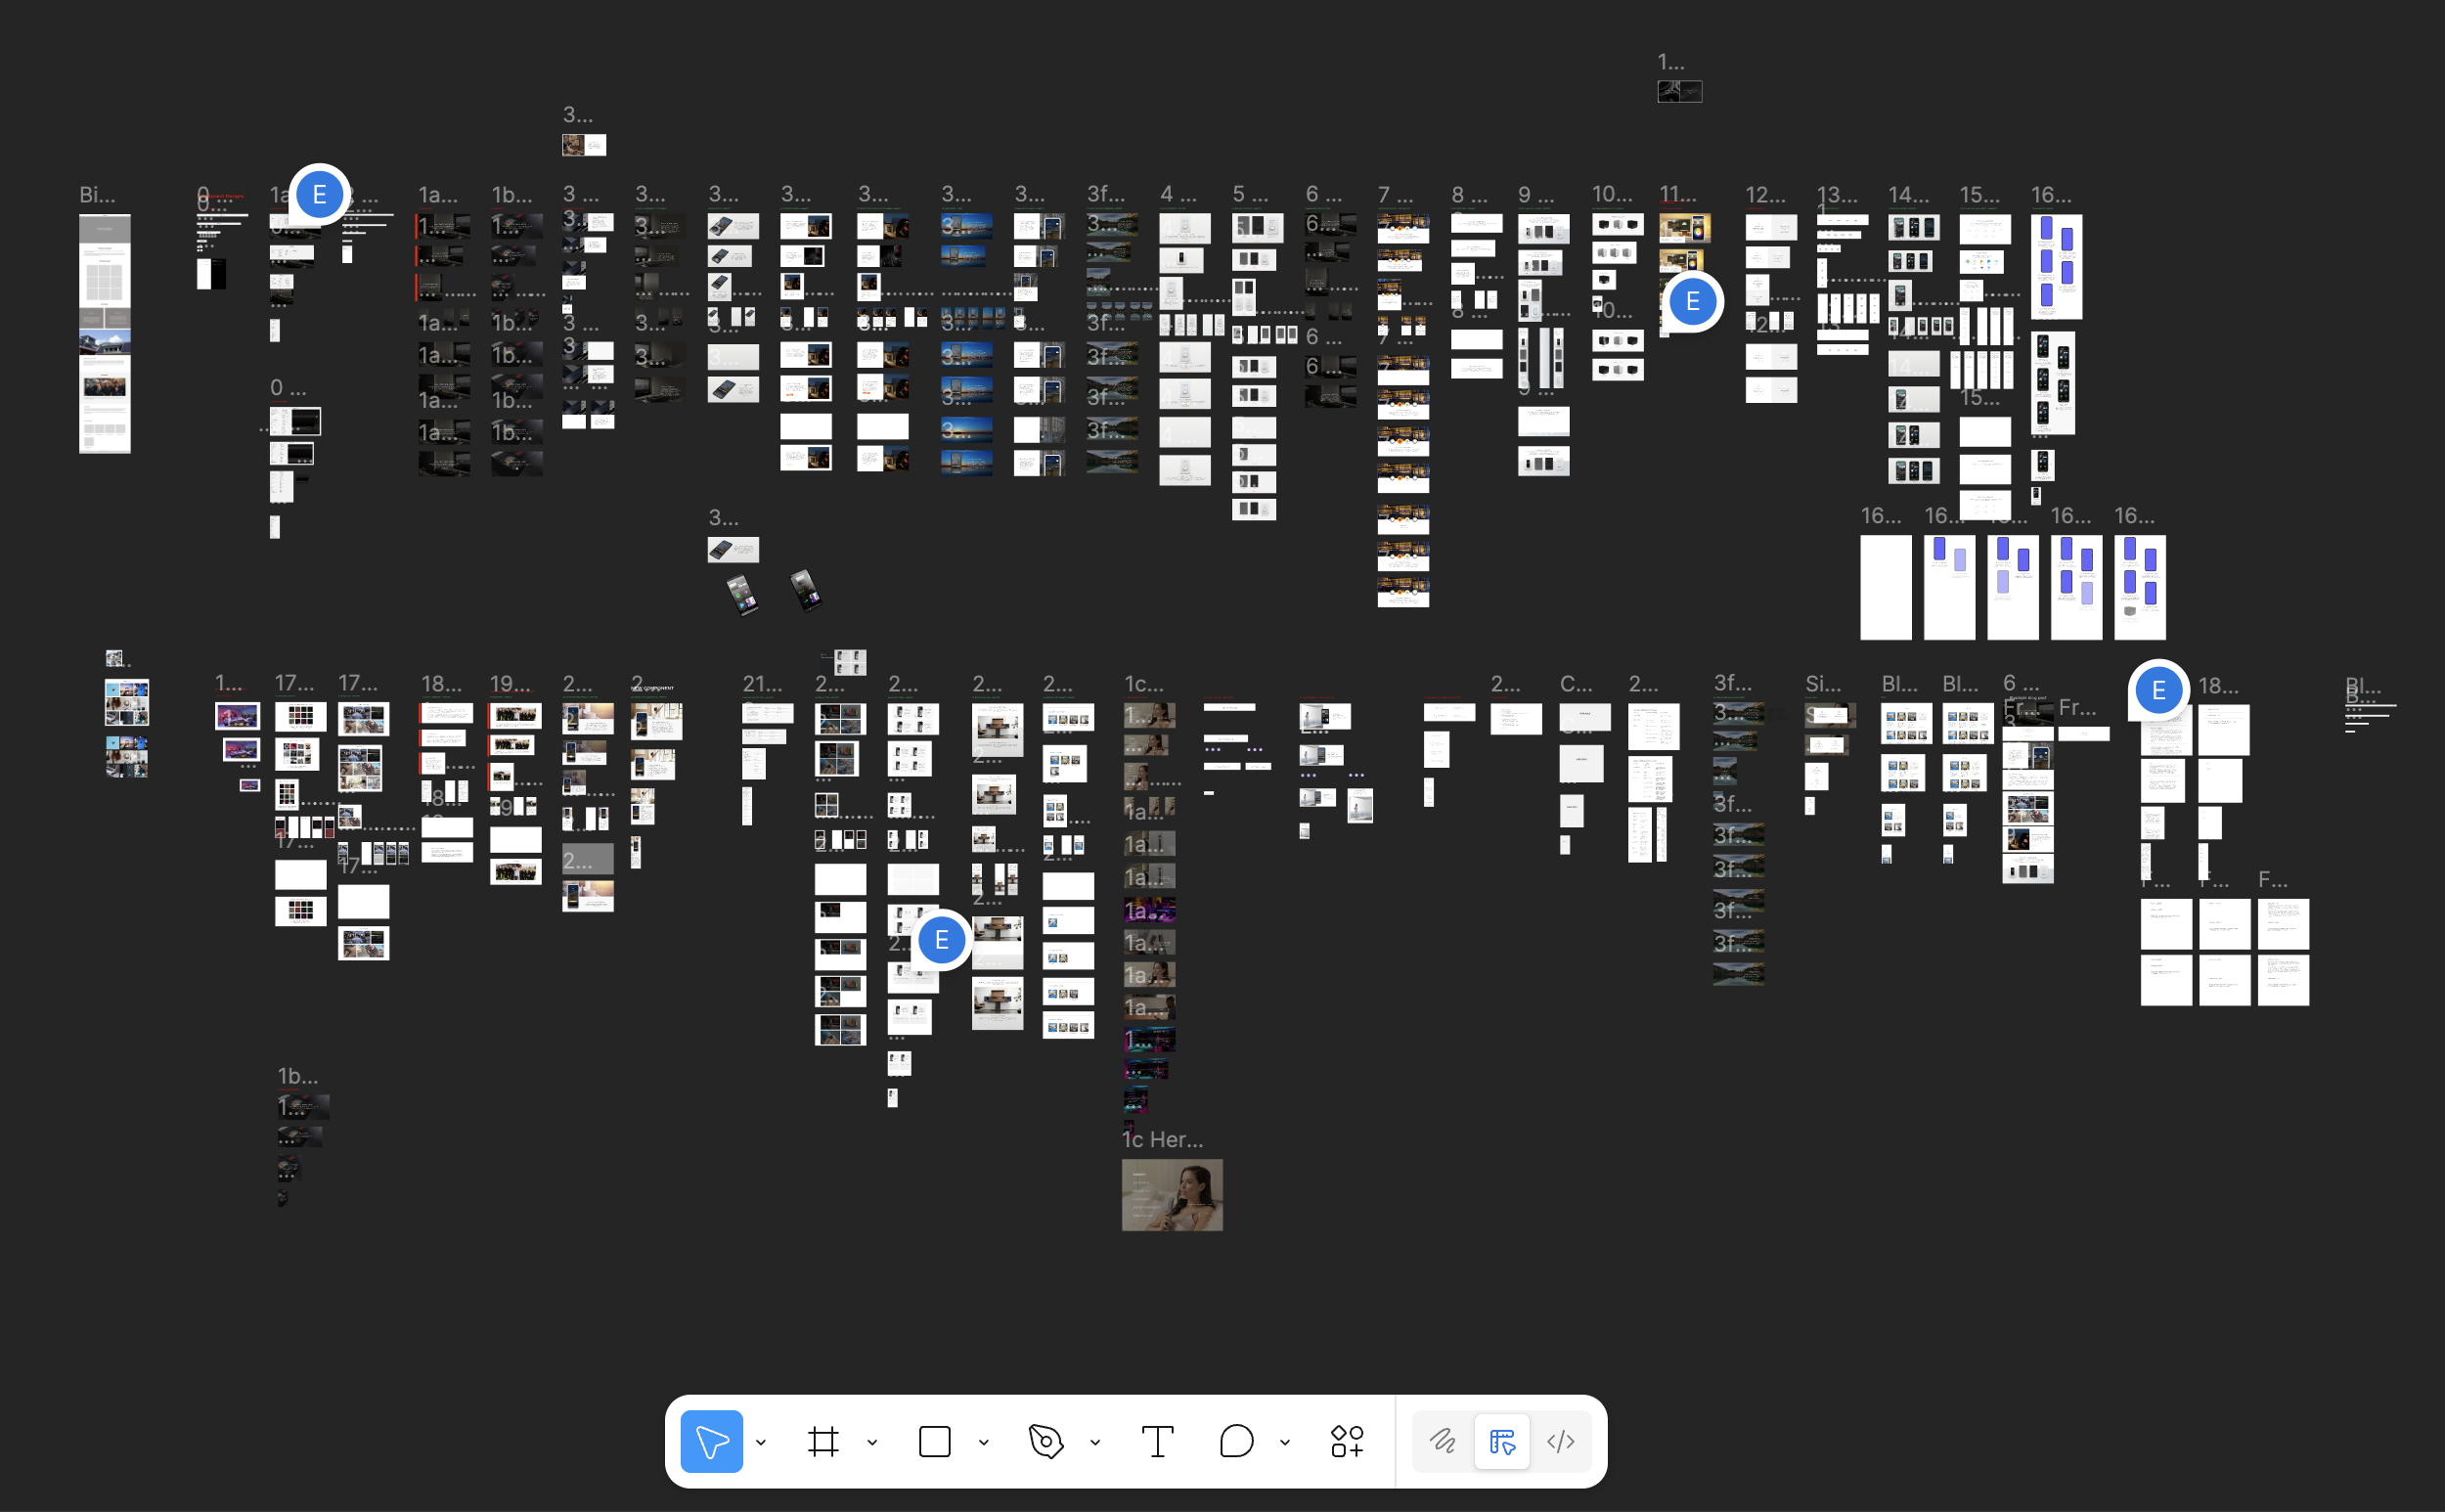
Task: Select frame label '1c Her...'
Action: (x=1162, y=1139)
